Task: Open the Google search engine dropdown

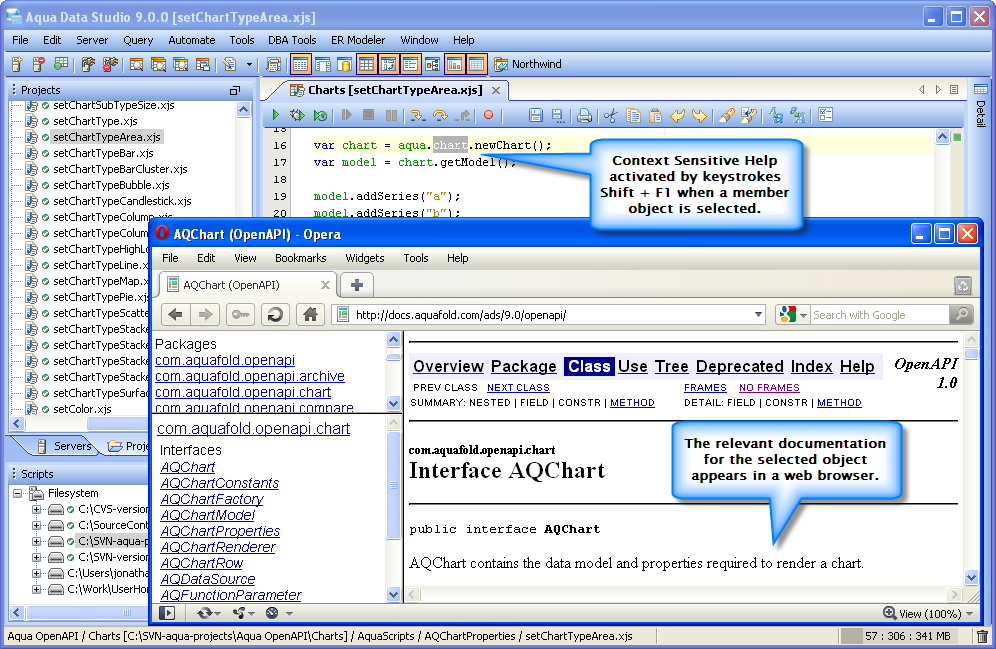Action: [804, 315]
